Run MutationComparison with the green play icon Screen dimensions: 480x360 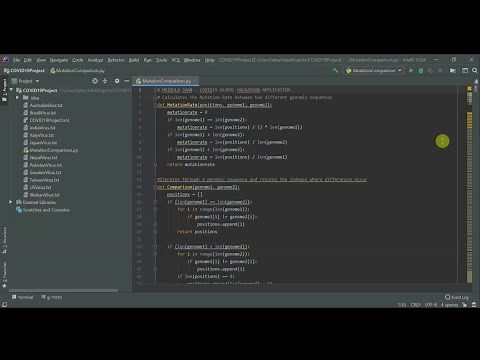(x=411, y=71)
